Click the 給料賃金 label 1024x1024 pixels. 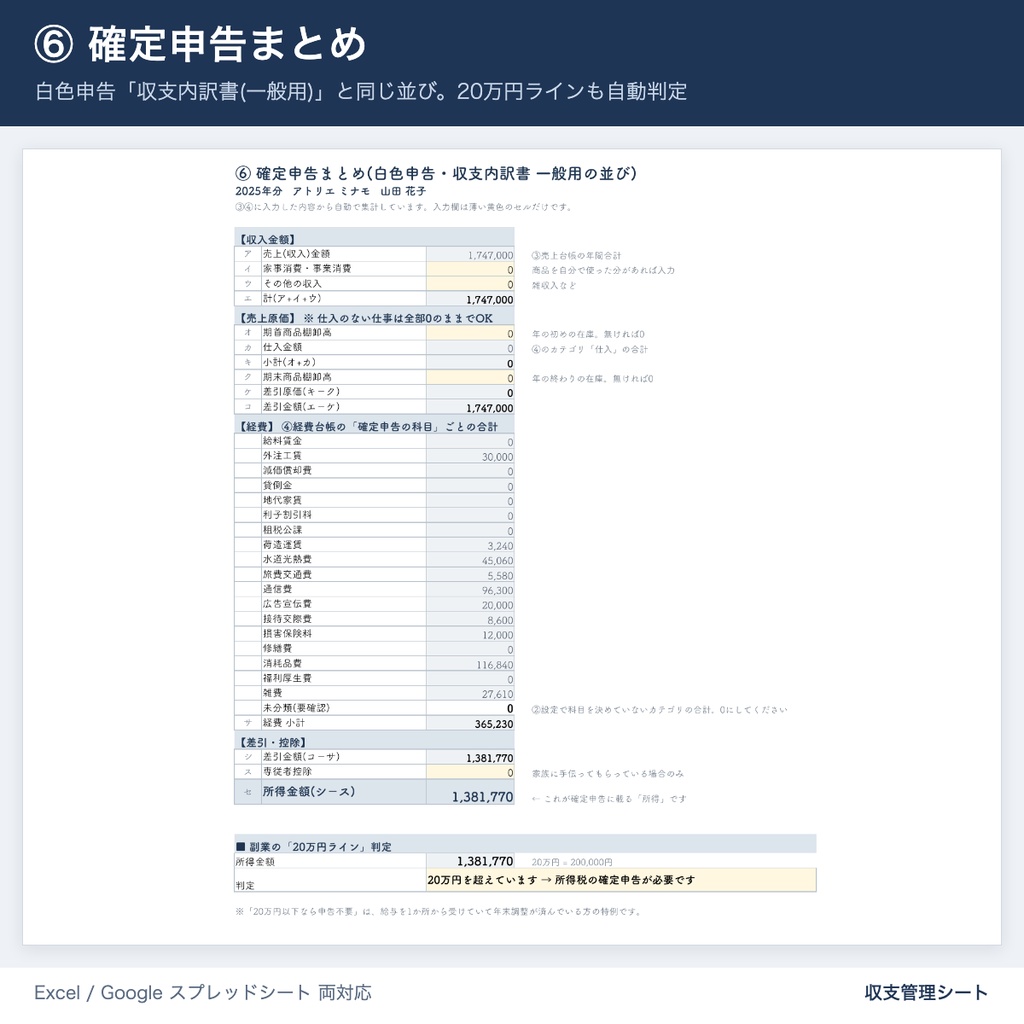pos(282,441)
